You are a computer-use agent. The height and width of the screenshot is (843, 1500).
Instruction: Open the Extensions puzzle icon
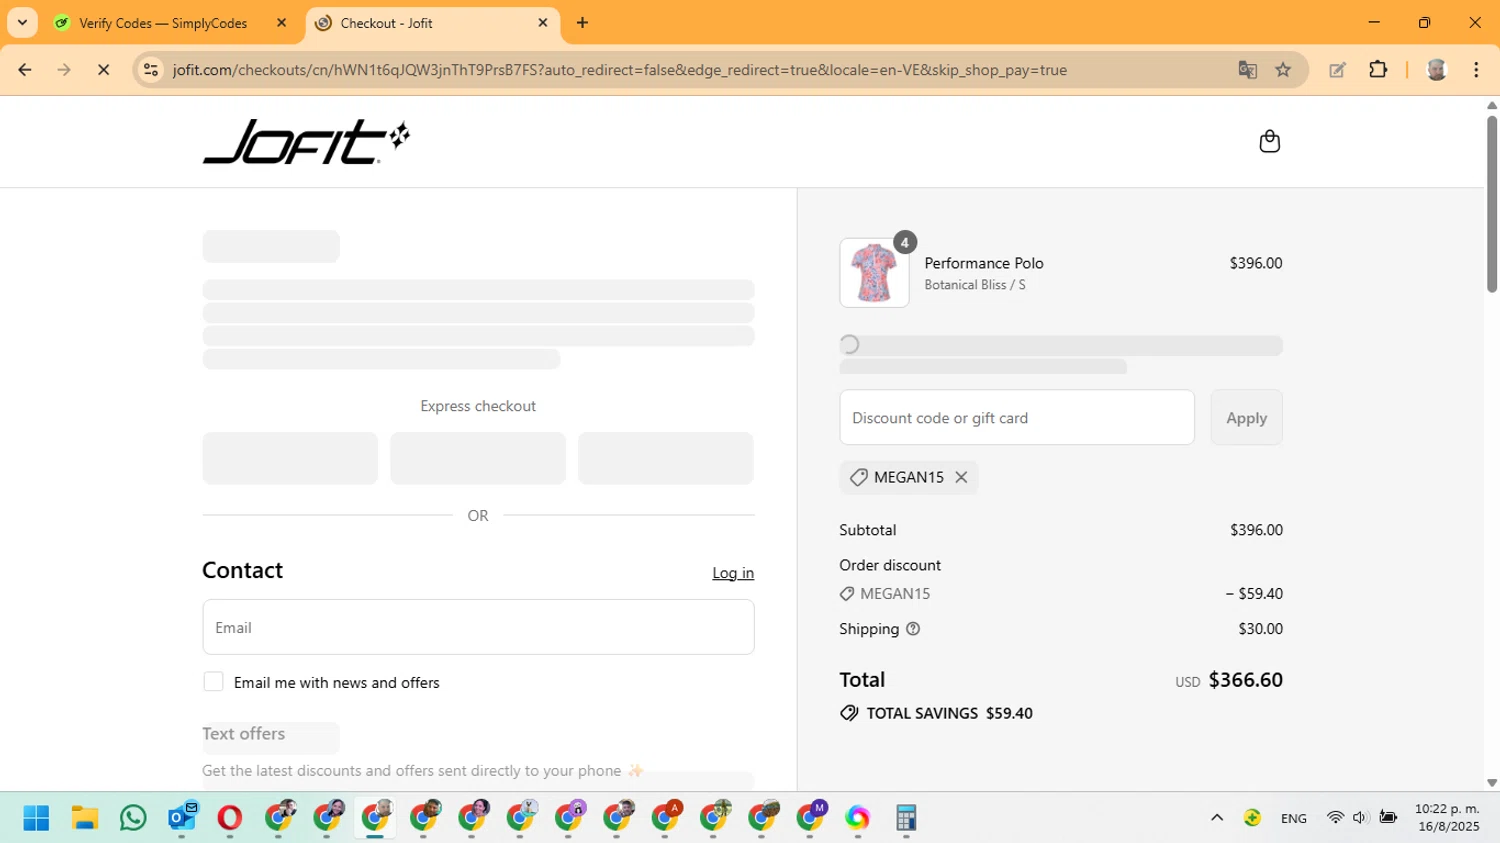pyautogui.click(x=1378, y=70)
